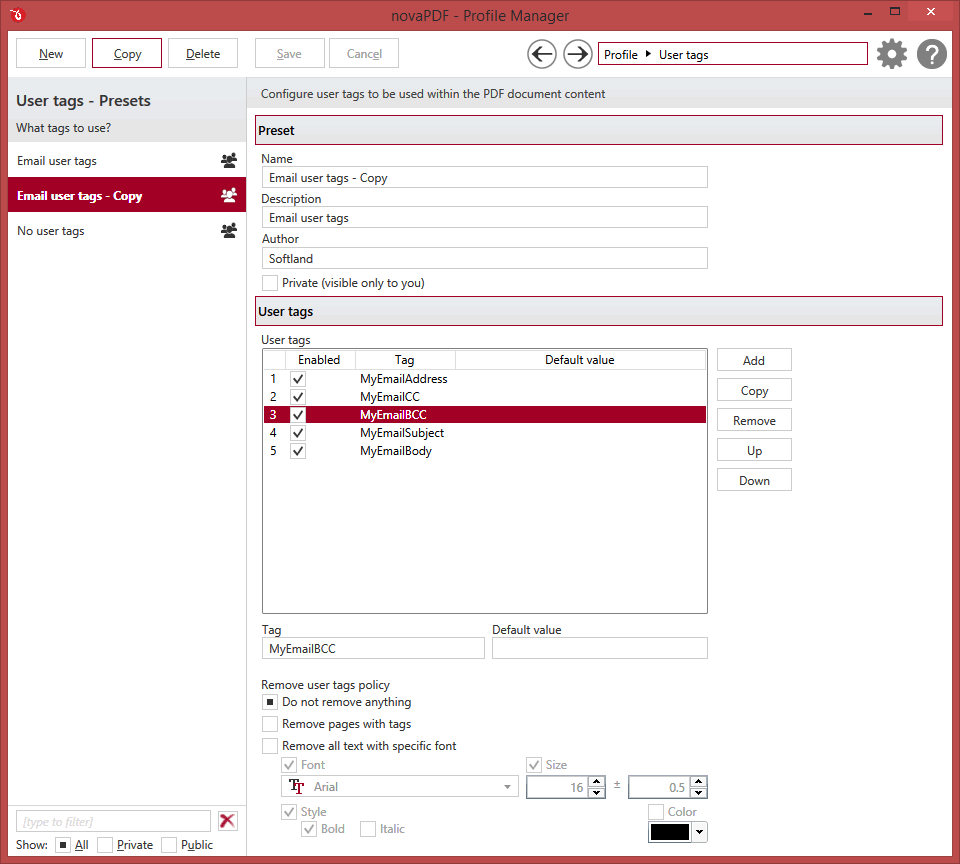Image resolution: width=960 pixels, height=864 pixels.
Task: Open the color picker dropdown arrow
Action: [699, 832]
